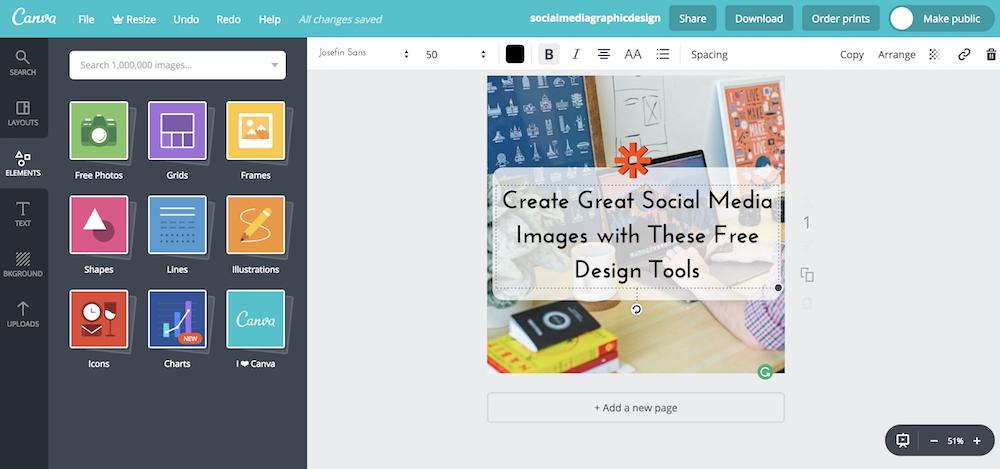Open the File menu
1000x469 pixels.
[x=86, y=19]
